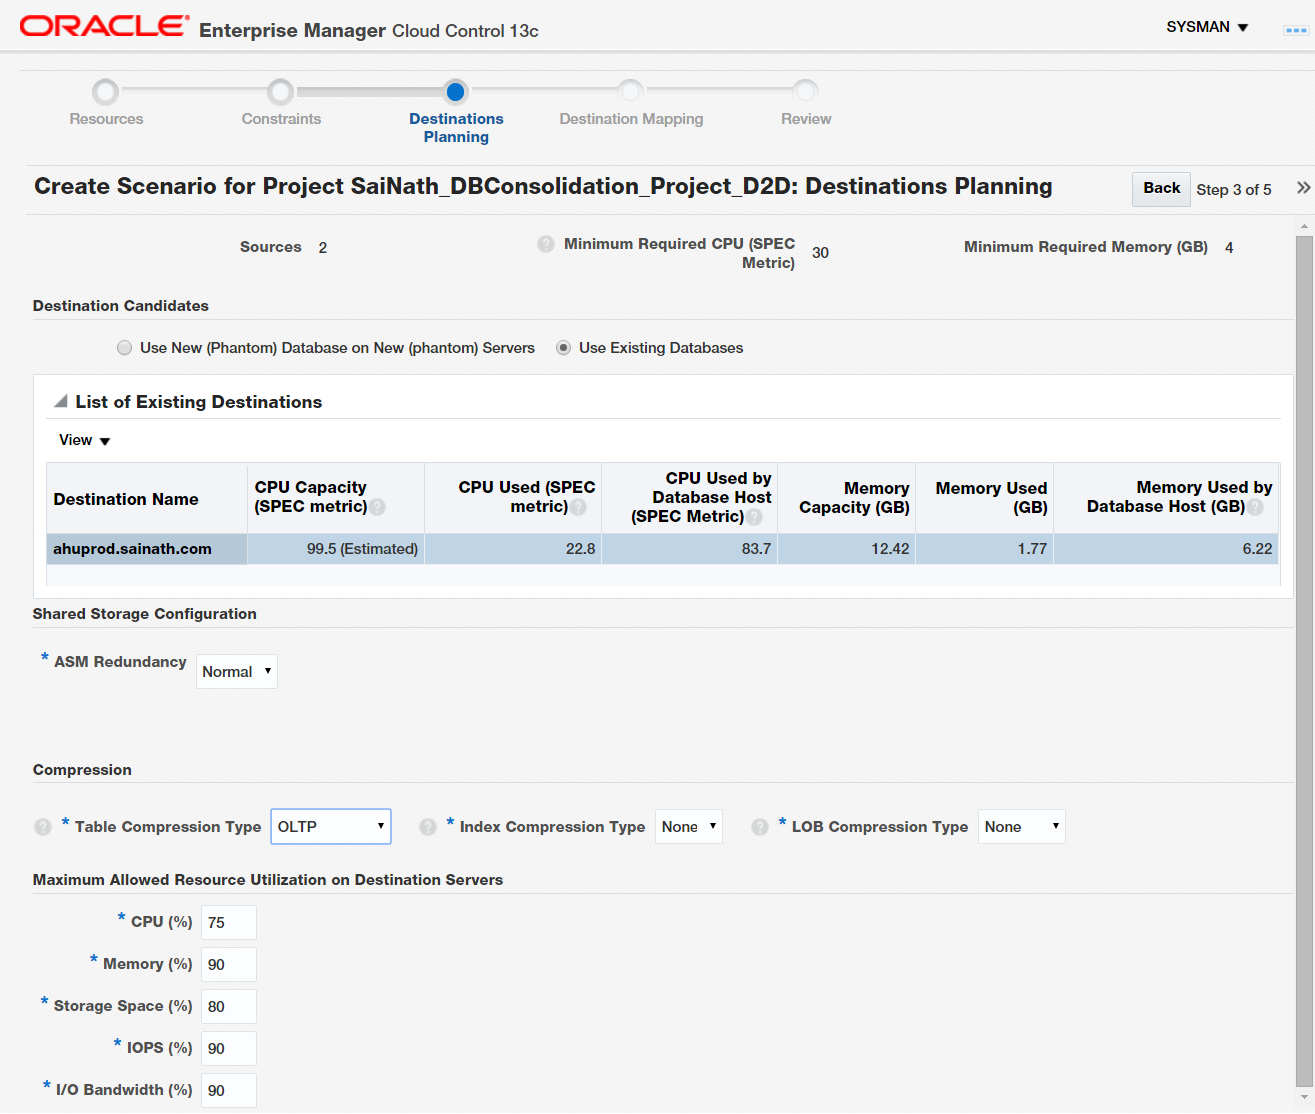This screenshot has height=1114, width=1315.
Task: Click the Memory (%) input field
Action: click(229, 965)
